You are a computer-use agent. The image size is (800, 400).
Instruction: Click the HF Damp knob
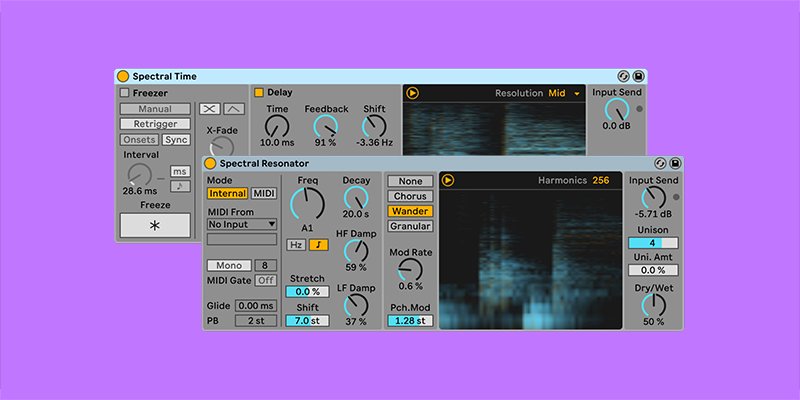[x=356, y=251]
